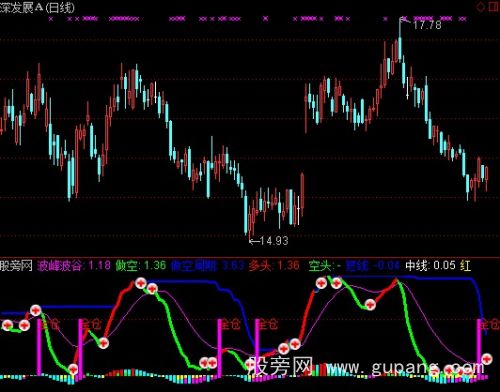Click the 波峰波谷: 1.18 indicator value
Screen dimensions: 500x392
point(74,266)
